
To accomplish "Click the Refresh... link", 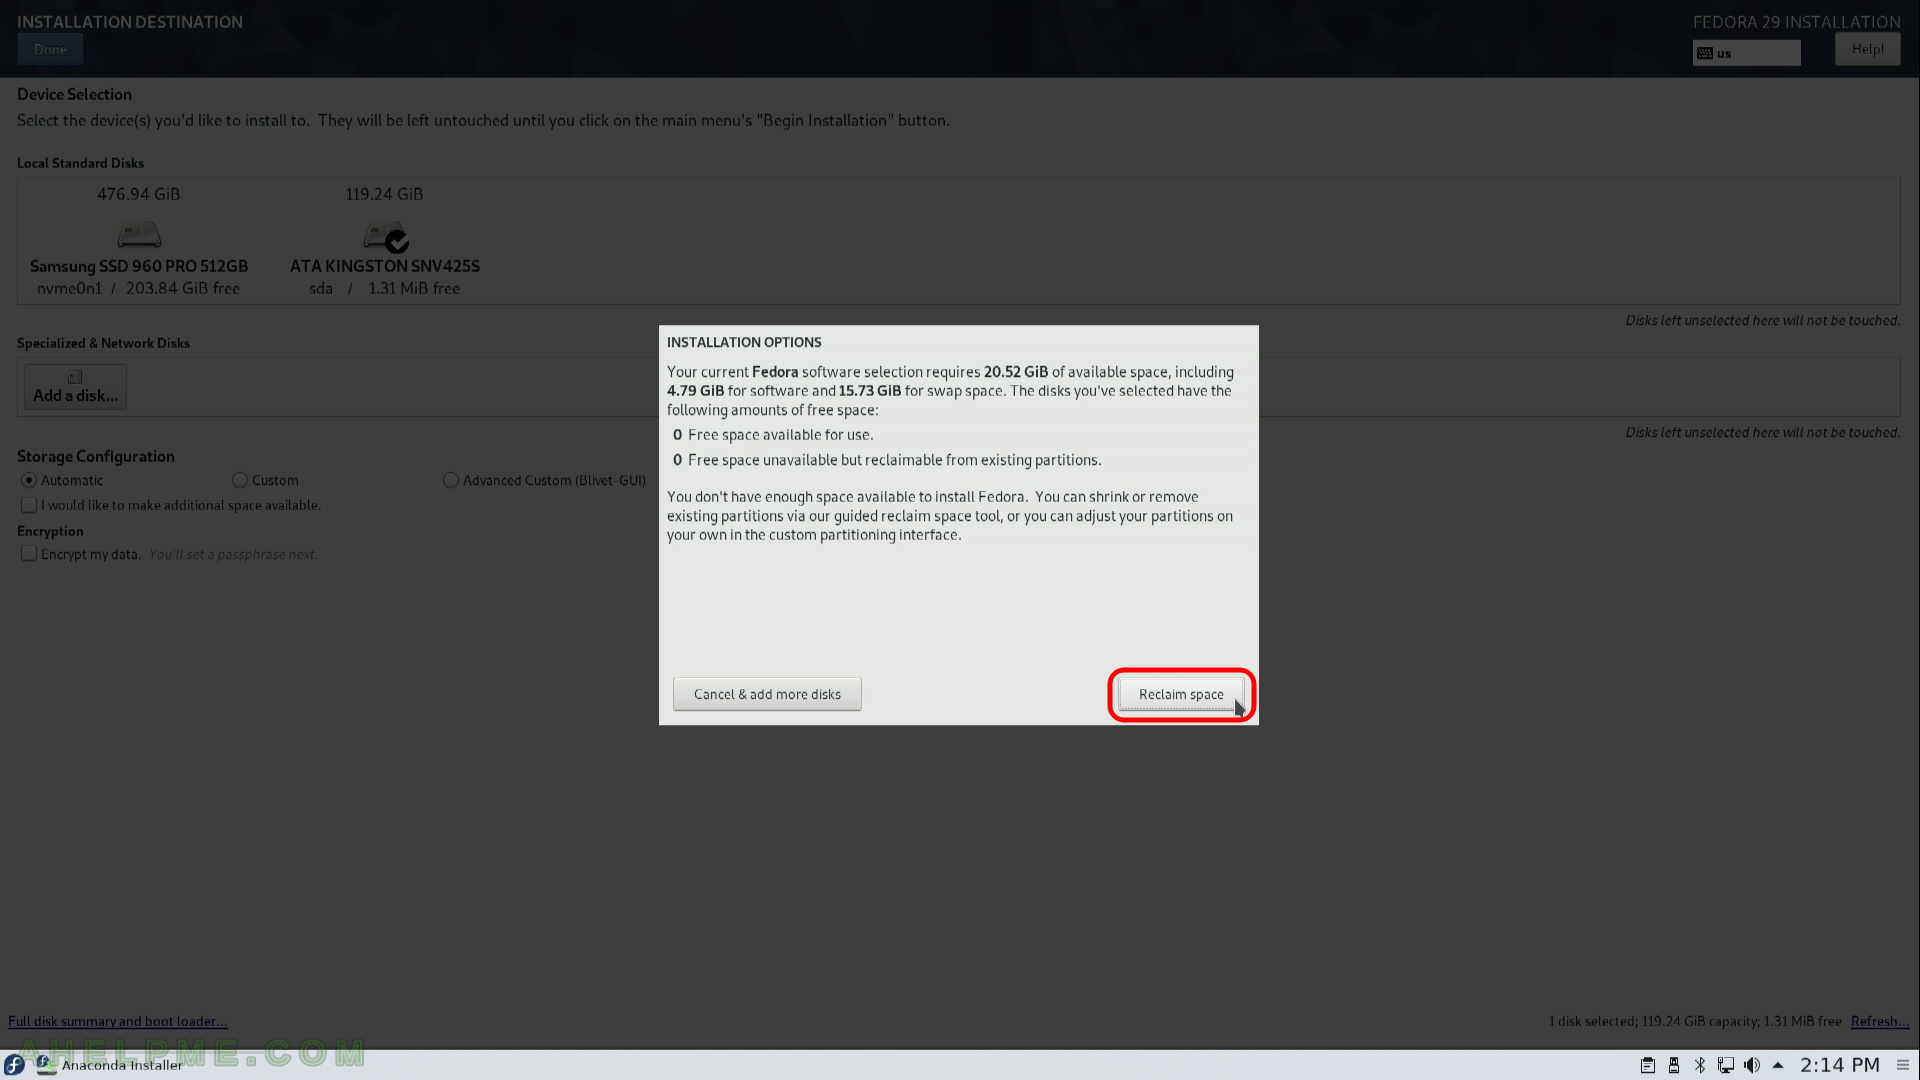I will [1880, 1021].
